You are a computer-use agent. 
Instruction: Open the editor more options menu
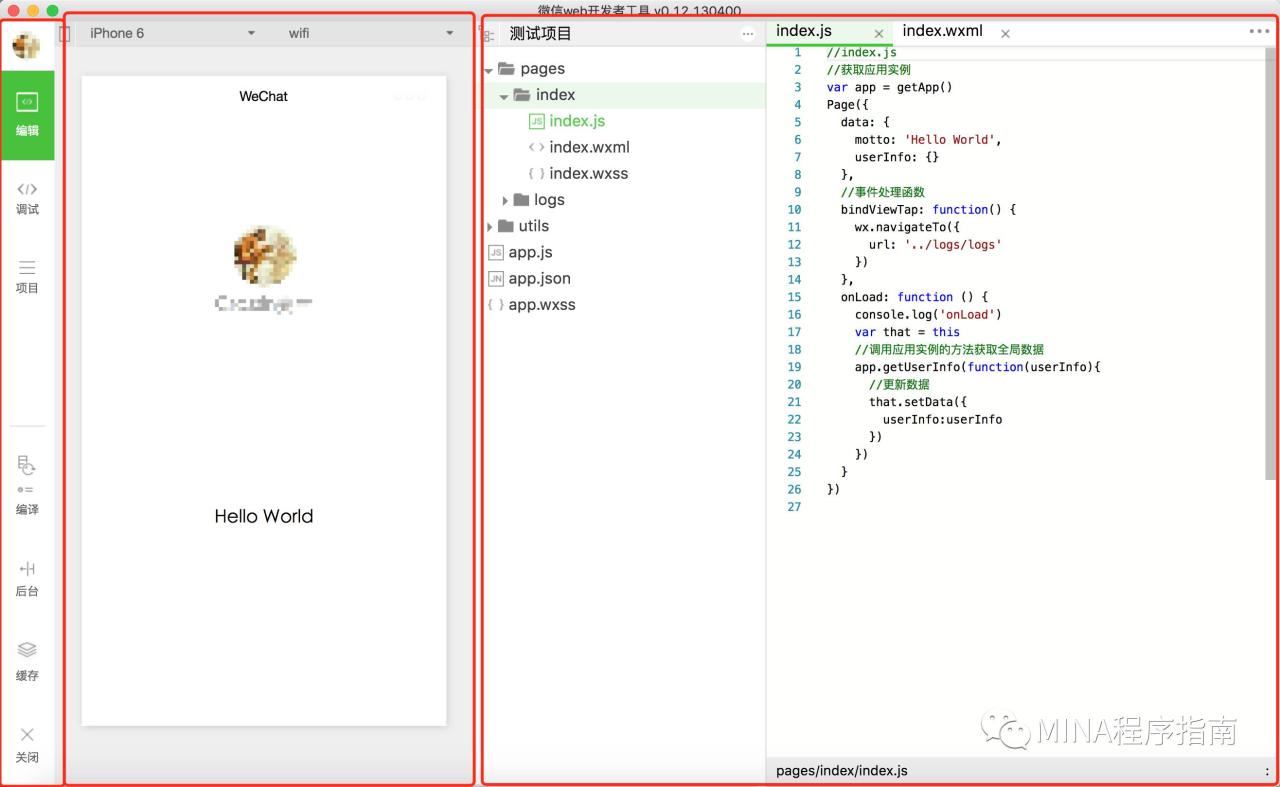1258,31
